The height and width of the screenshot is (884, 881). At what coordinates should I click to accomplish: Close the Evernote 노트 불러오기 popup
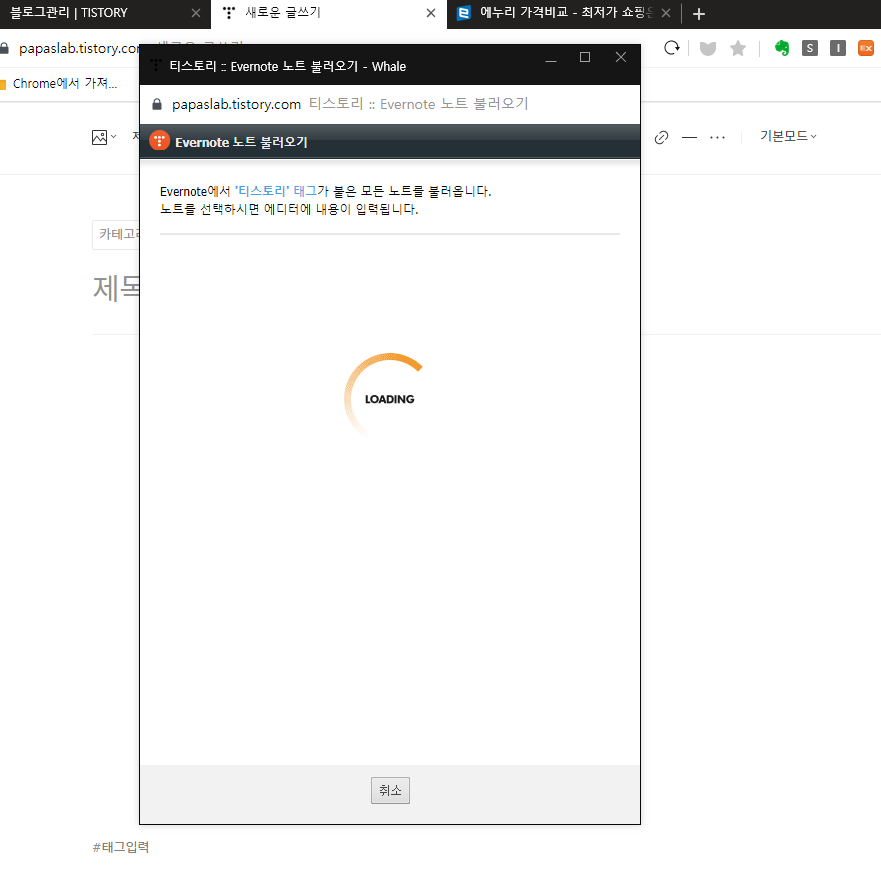(621, 58)
